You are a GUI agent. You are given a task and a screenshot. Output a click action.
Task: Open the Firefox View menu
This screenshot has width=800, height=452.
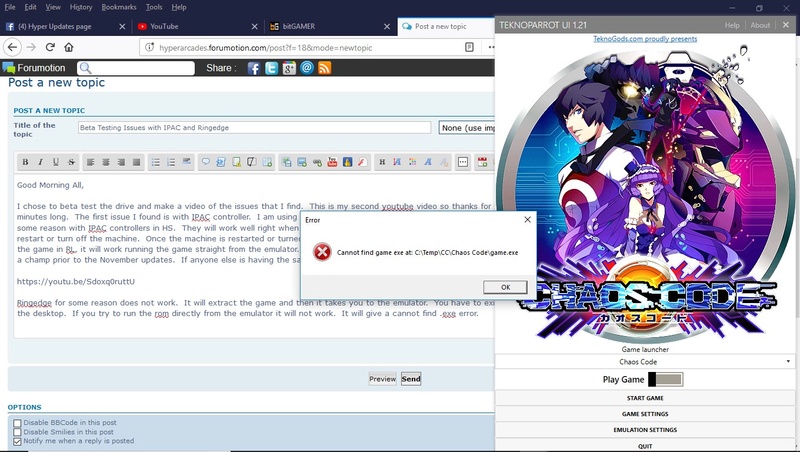tap(53, 7)
